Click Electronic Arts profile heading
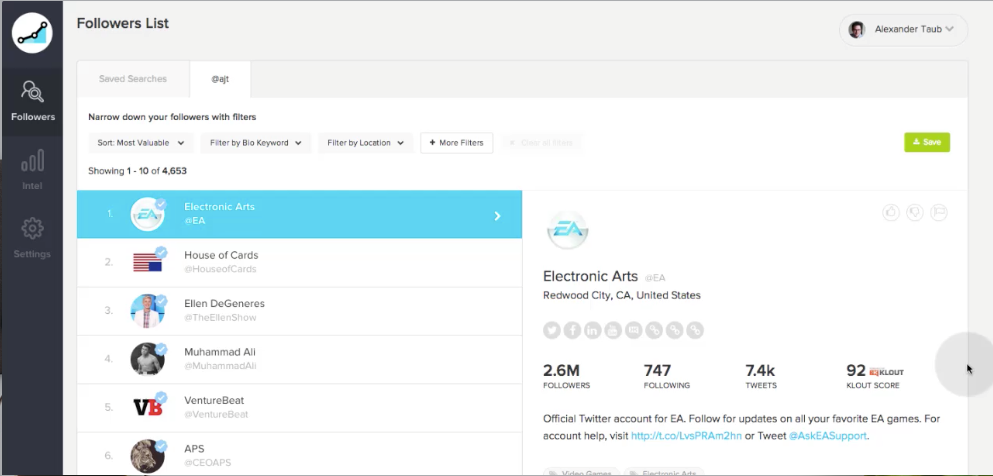Viewport: 993px width, 476px height. 590,276
